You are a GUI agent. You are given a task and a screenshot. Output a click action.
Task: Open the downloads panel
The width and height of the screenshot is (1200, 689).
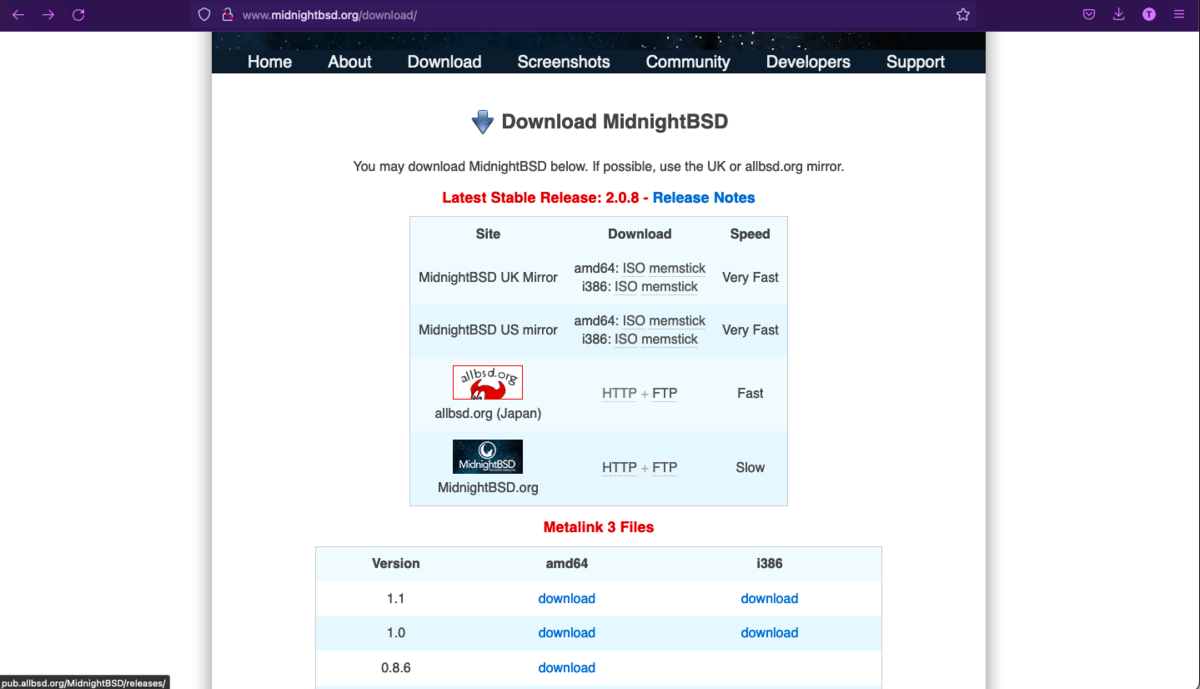[x=1118, y=14]
